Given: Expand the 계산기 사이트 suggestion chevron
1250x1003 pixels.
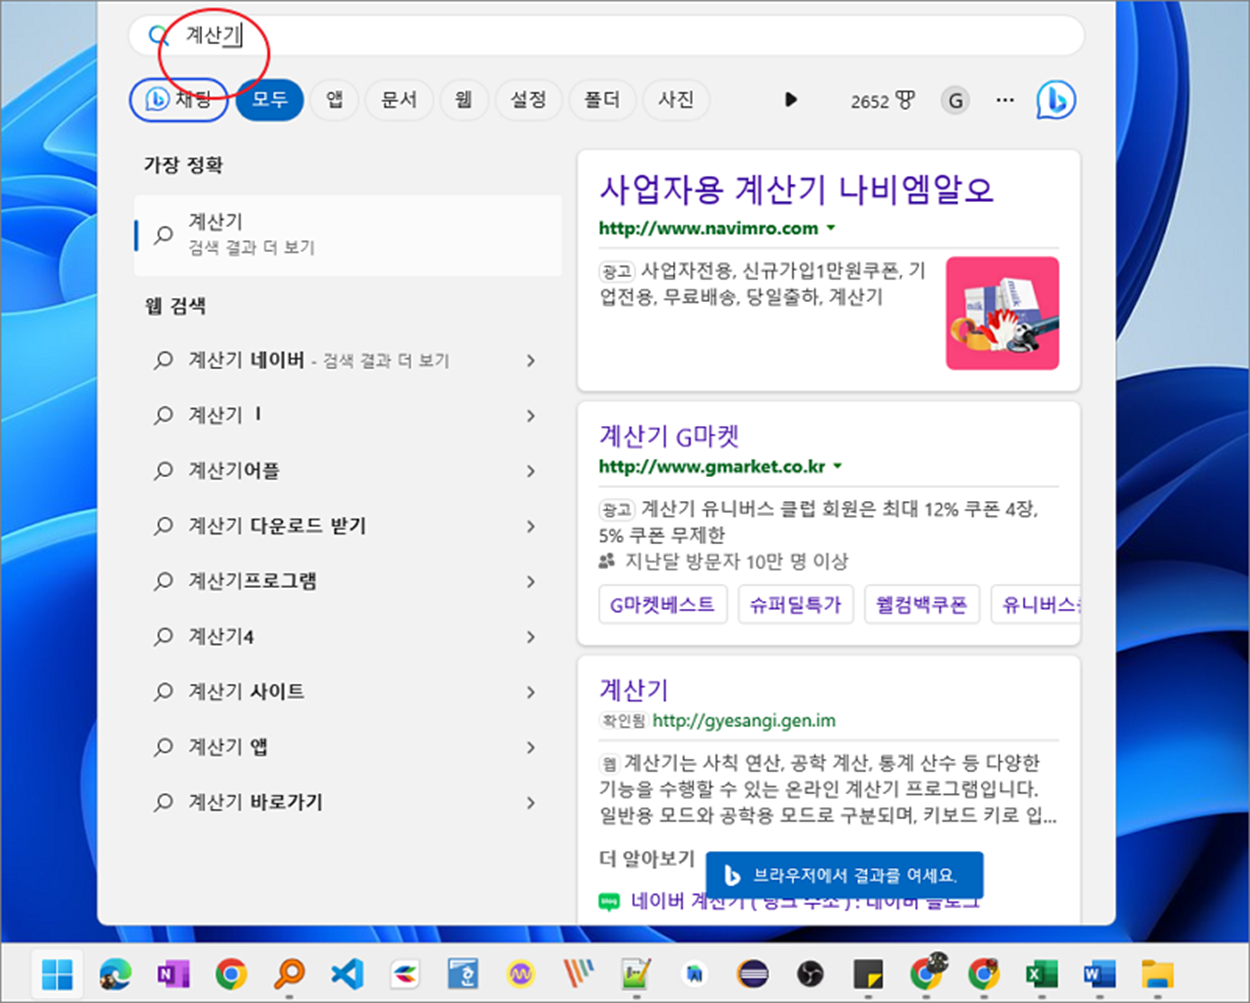Looking at the screenshot, I should click(531, 692).
